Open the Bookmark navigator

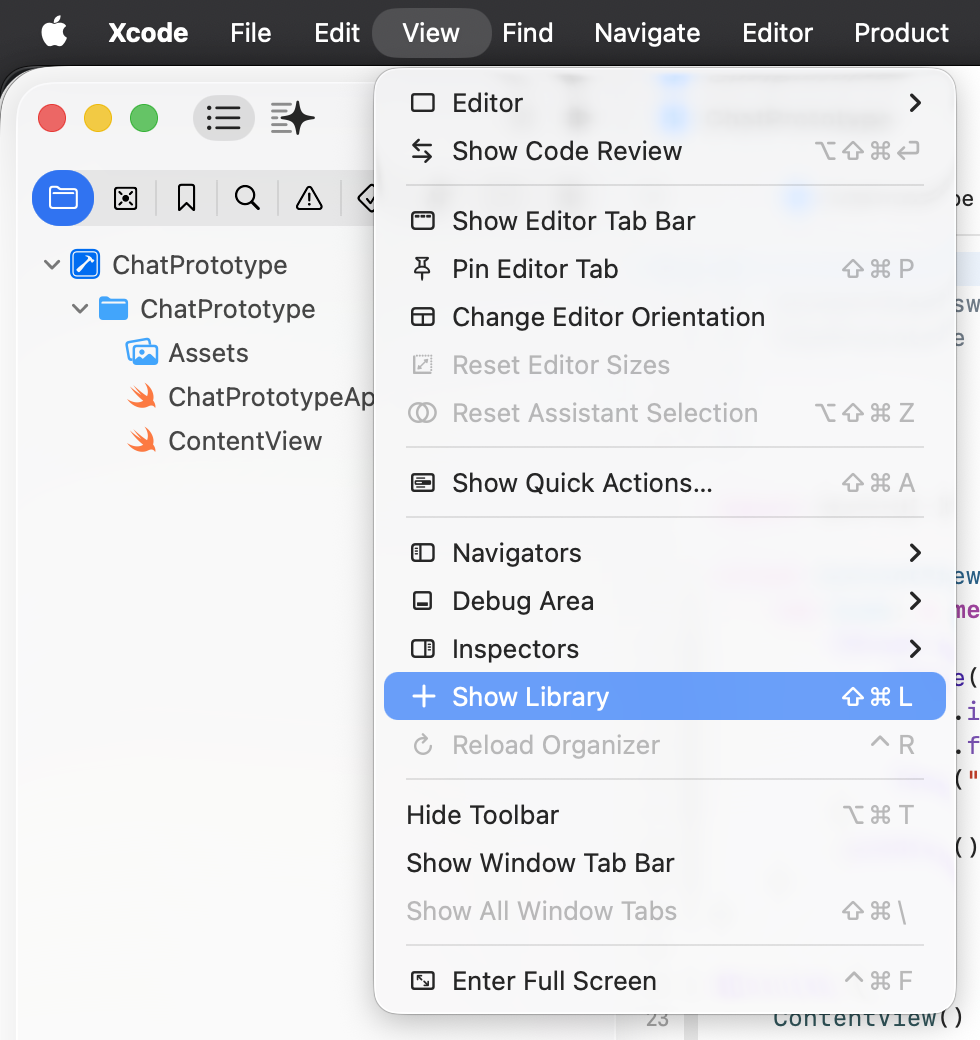[186, 198]
